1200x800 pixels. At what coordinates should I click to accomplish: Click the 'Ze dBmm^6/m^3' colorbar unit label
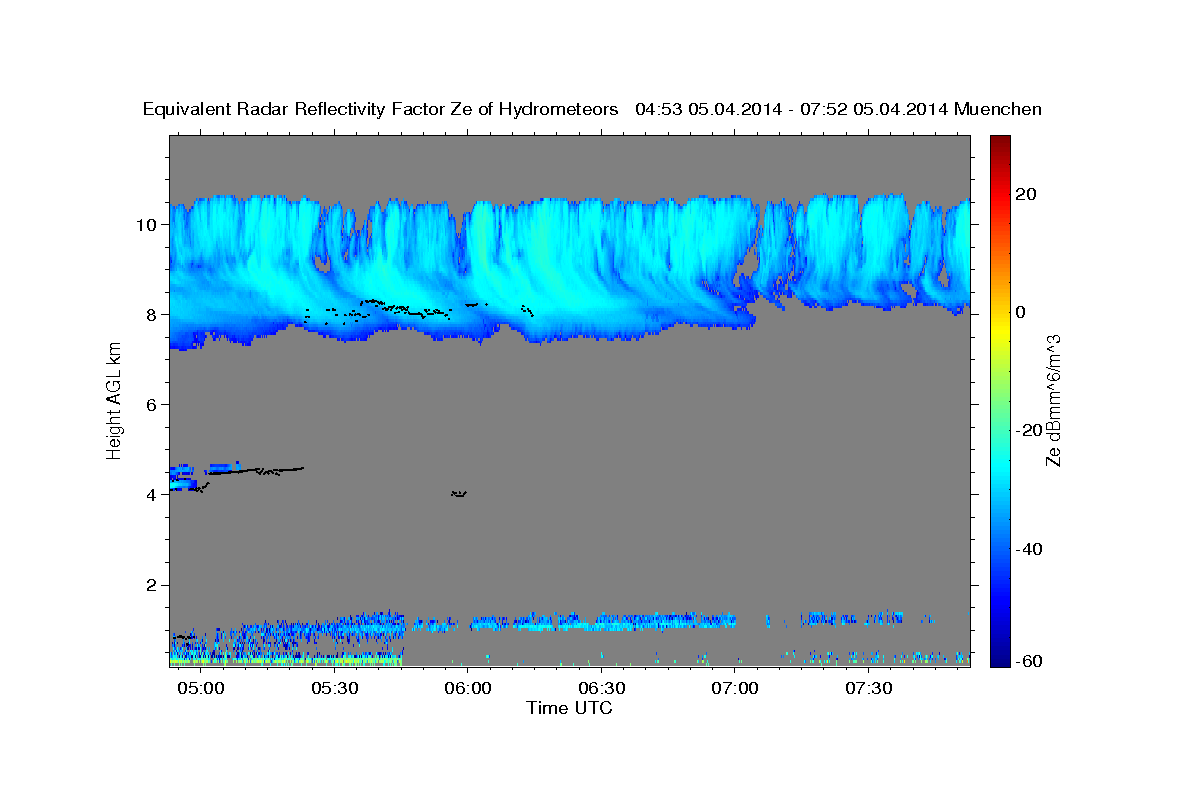[1053, 402]
